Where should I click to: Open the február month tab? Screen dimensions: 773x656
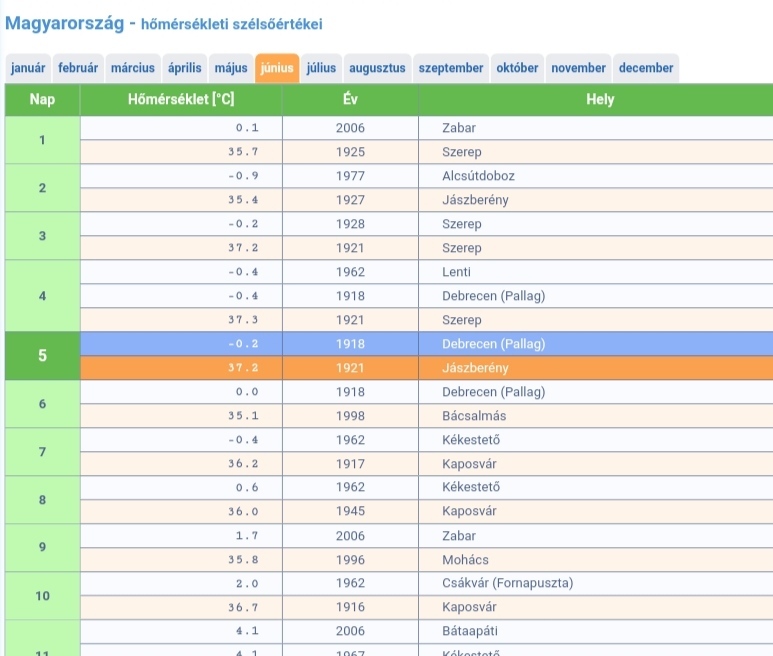pyautogui.click(x=78, y=68)
